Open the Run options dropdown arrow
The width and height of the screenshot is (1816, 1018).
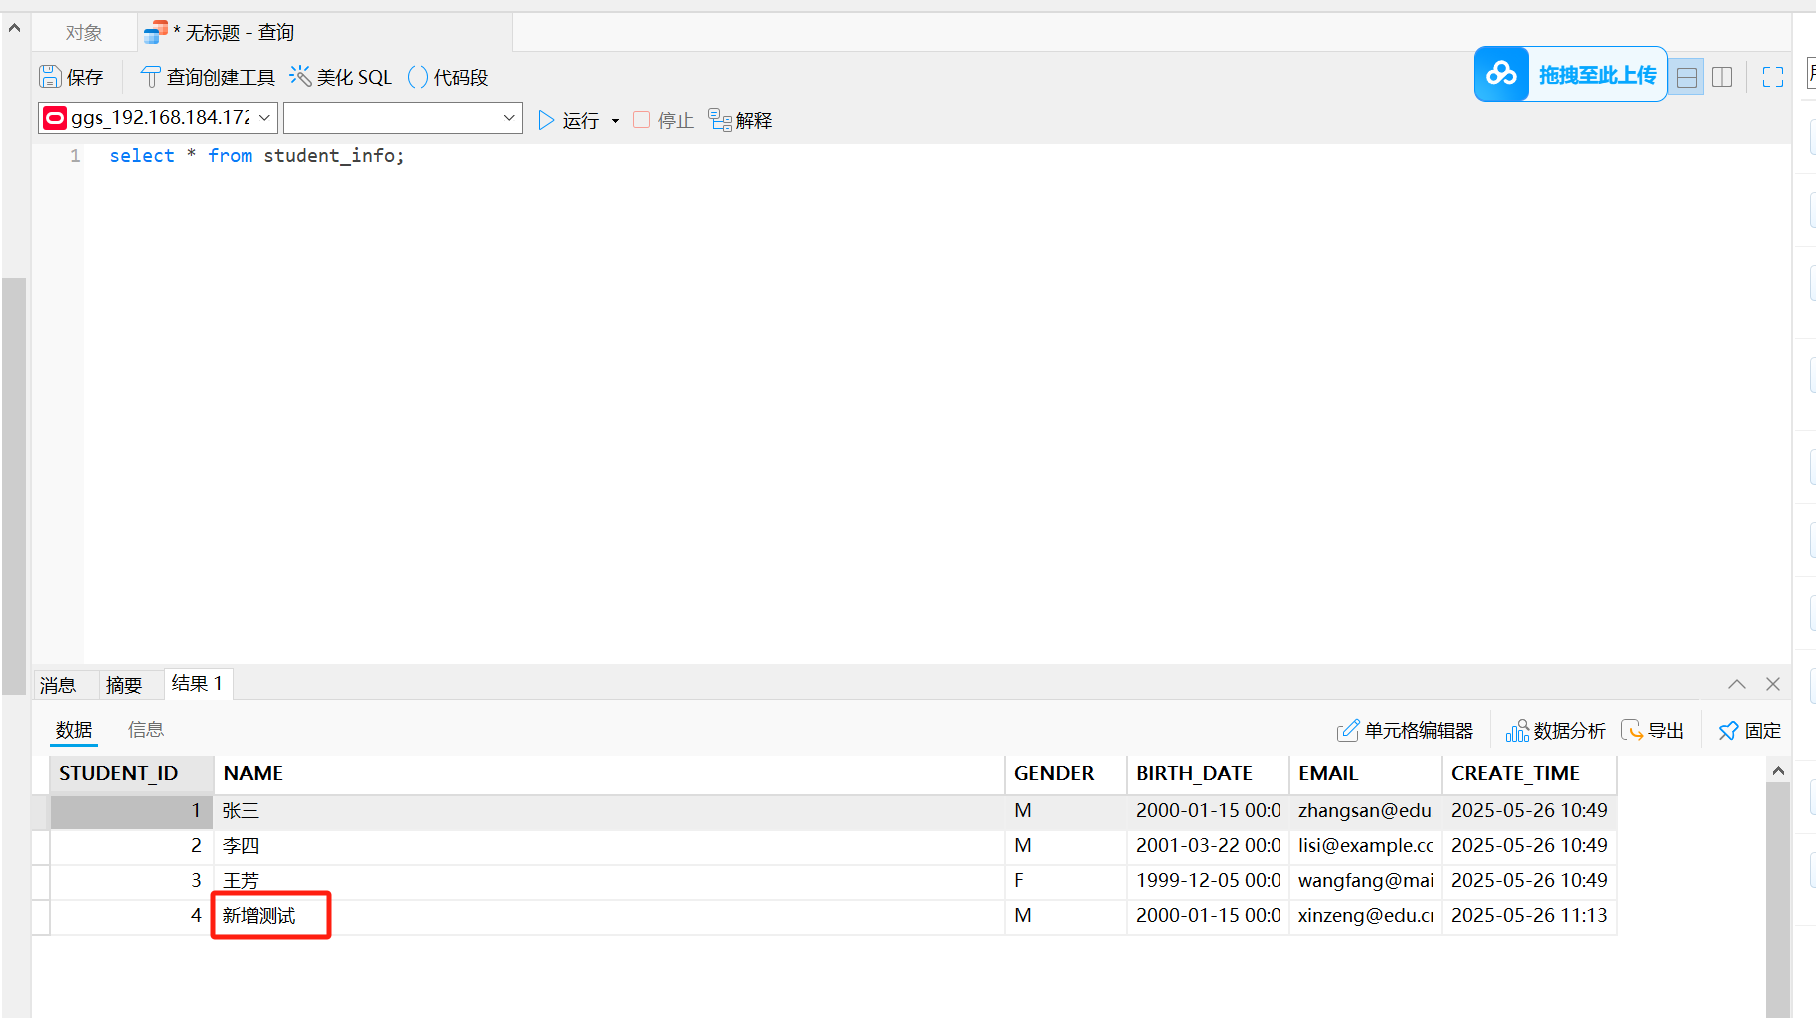pyautogui.click(x=615, y=121)
